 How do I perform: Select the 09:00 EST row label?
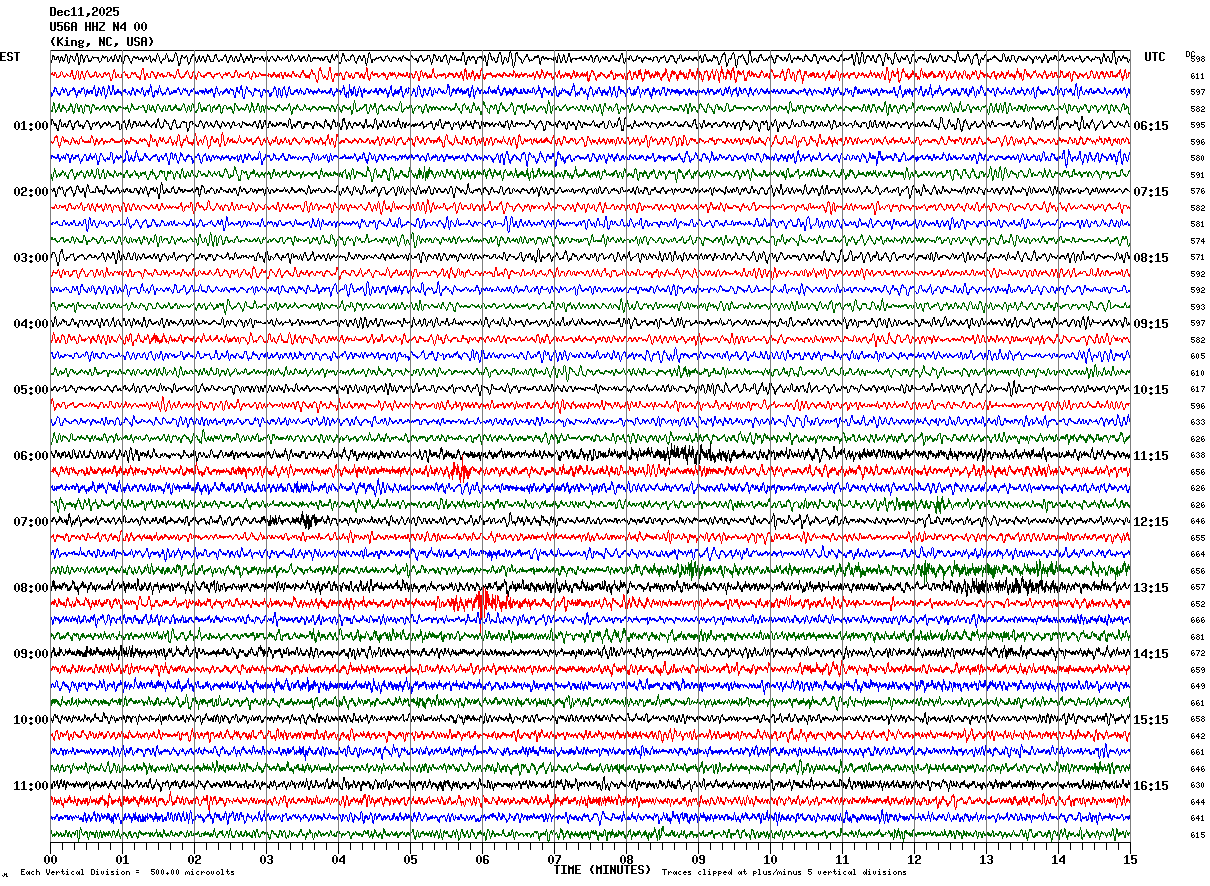coord(30,654)
